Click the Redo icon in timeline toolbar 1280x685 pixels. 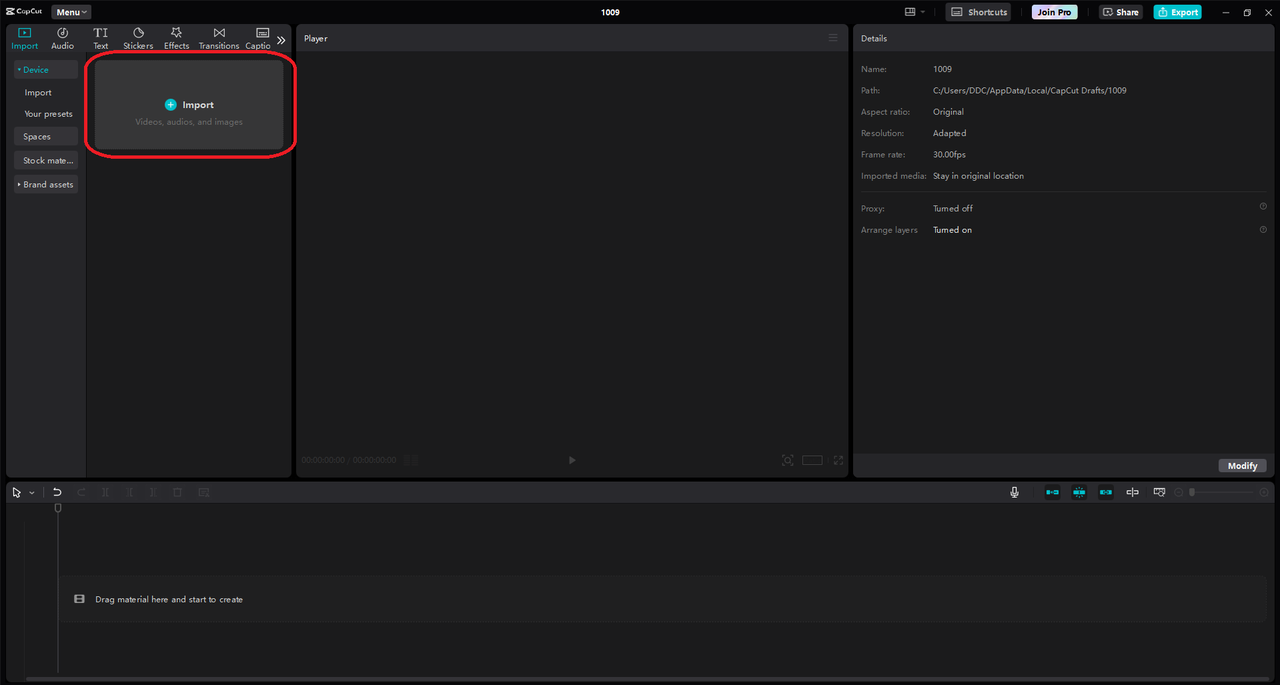[x=81, y=492]
